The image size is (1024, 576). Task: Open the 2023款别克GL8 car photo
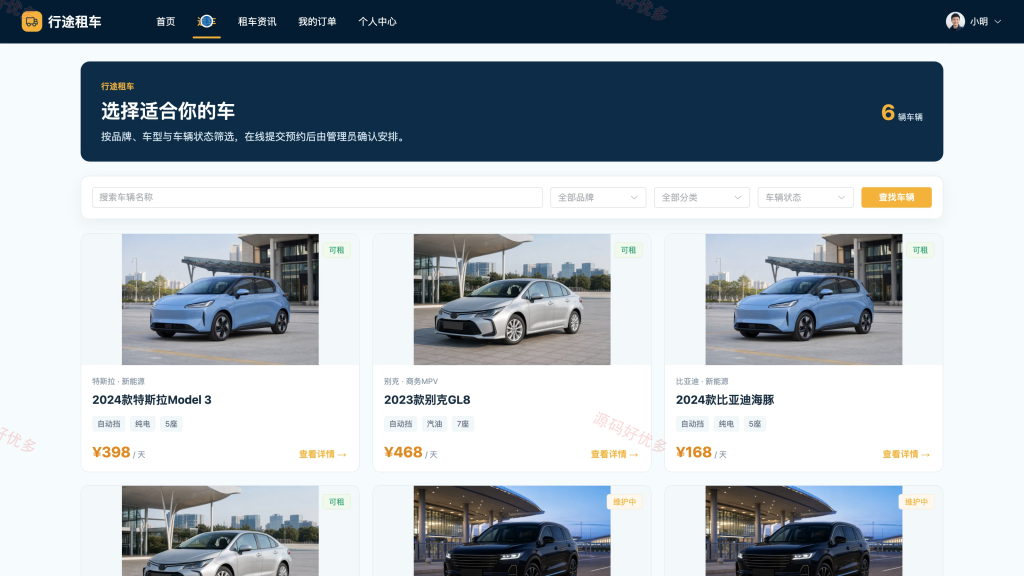(x=512, y=299)
